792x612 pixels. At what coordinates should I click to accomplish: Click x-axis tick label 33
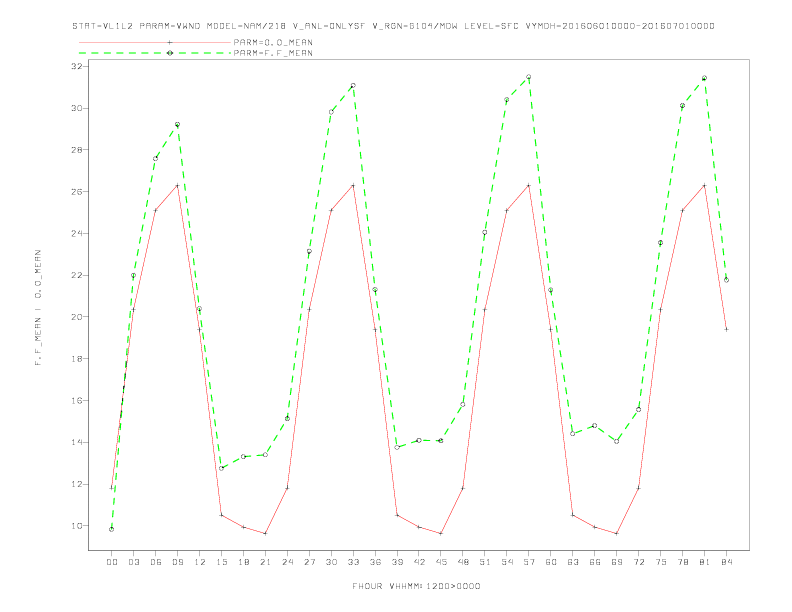353,562
